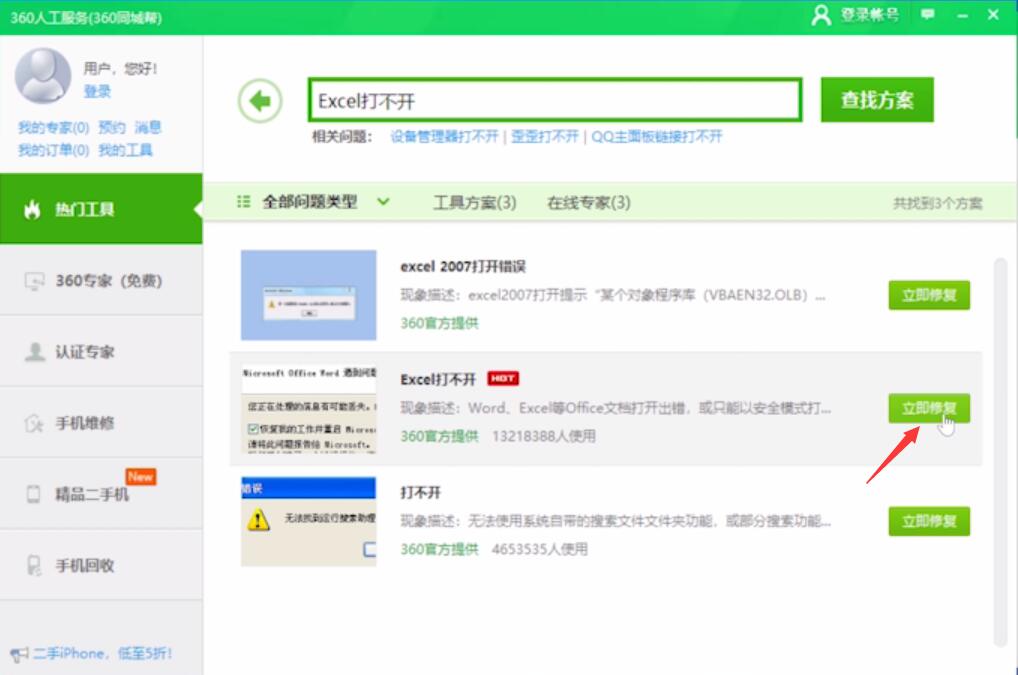
Task: Expand the 全部问题类型 dropdown arrow
Action: [383, 201]
